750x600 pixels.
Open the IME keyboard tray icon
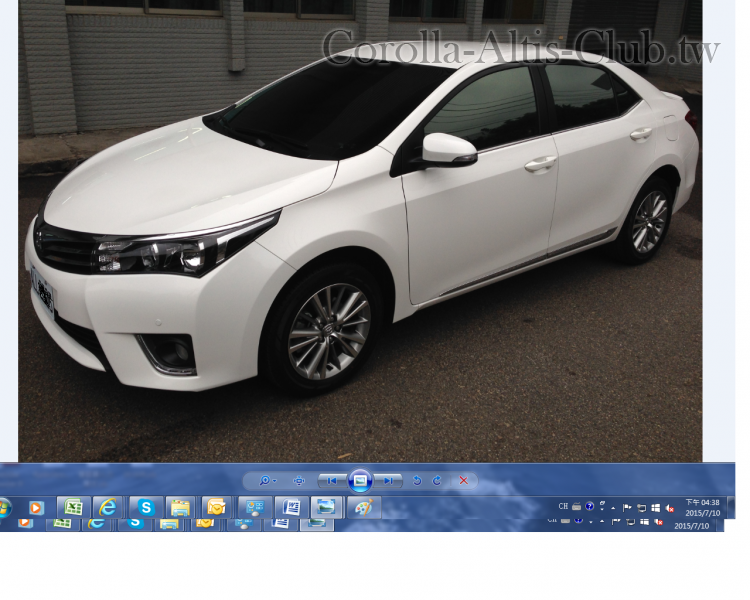click(x=576, y=506)
